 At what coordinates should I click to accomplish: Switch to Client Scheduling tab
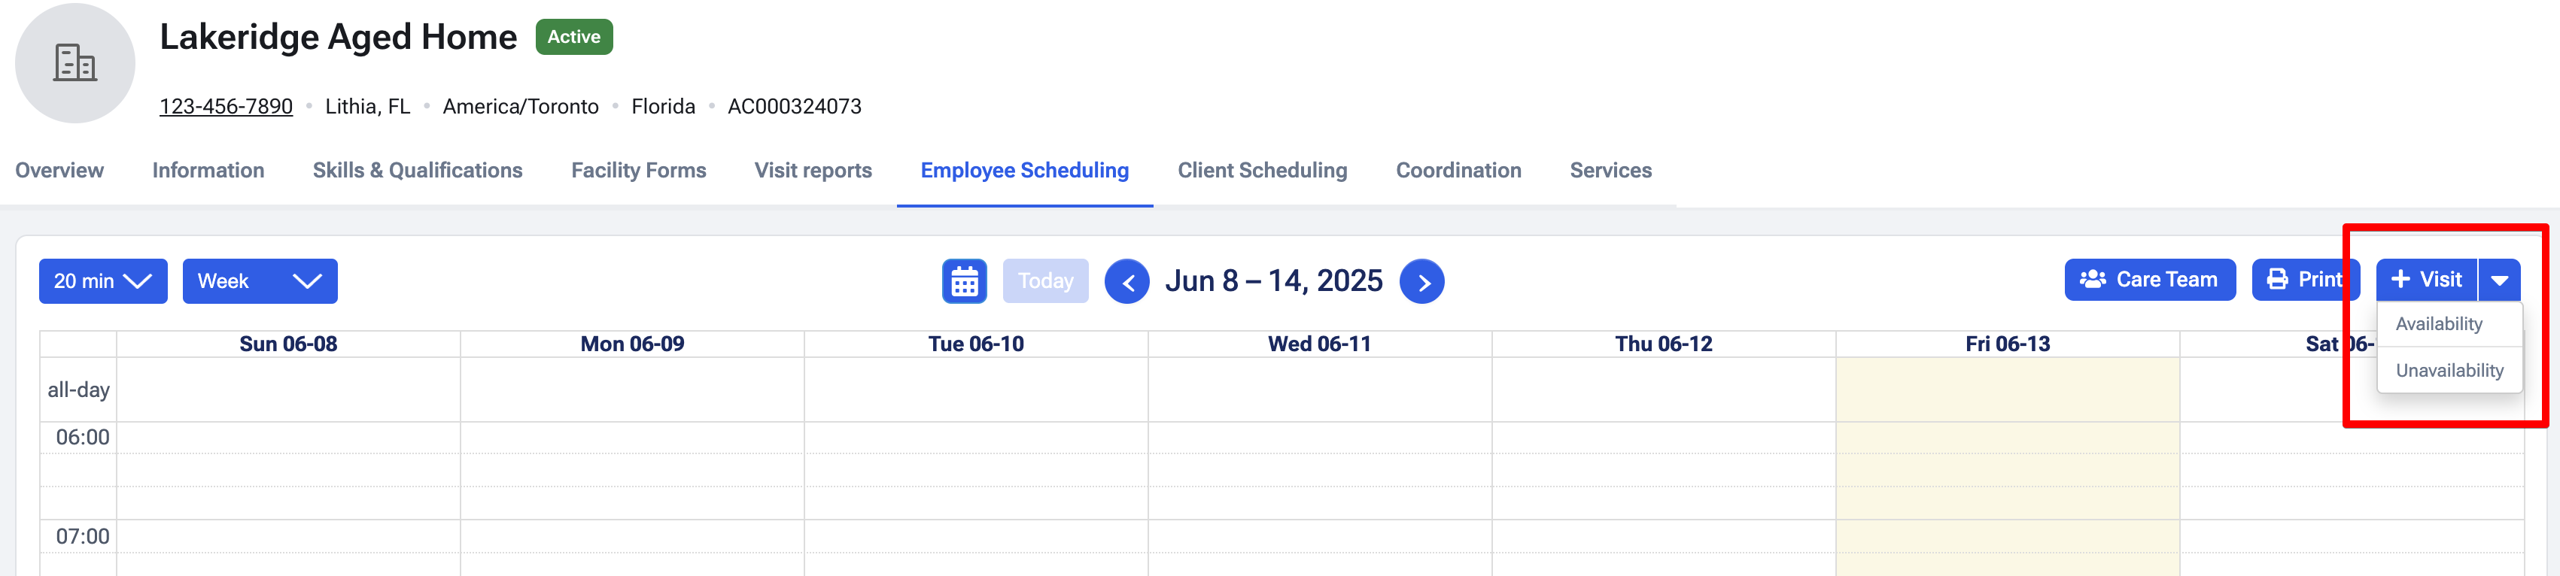(x=1262, y=171)
